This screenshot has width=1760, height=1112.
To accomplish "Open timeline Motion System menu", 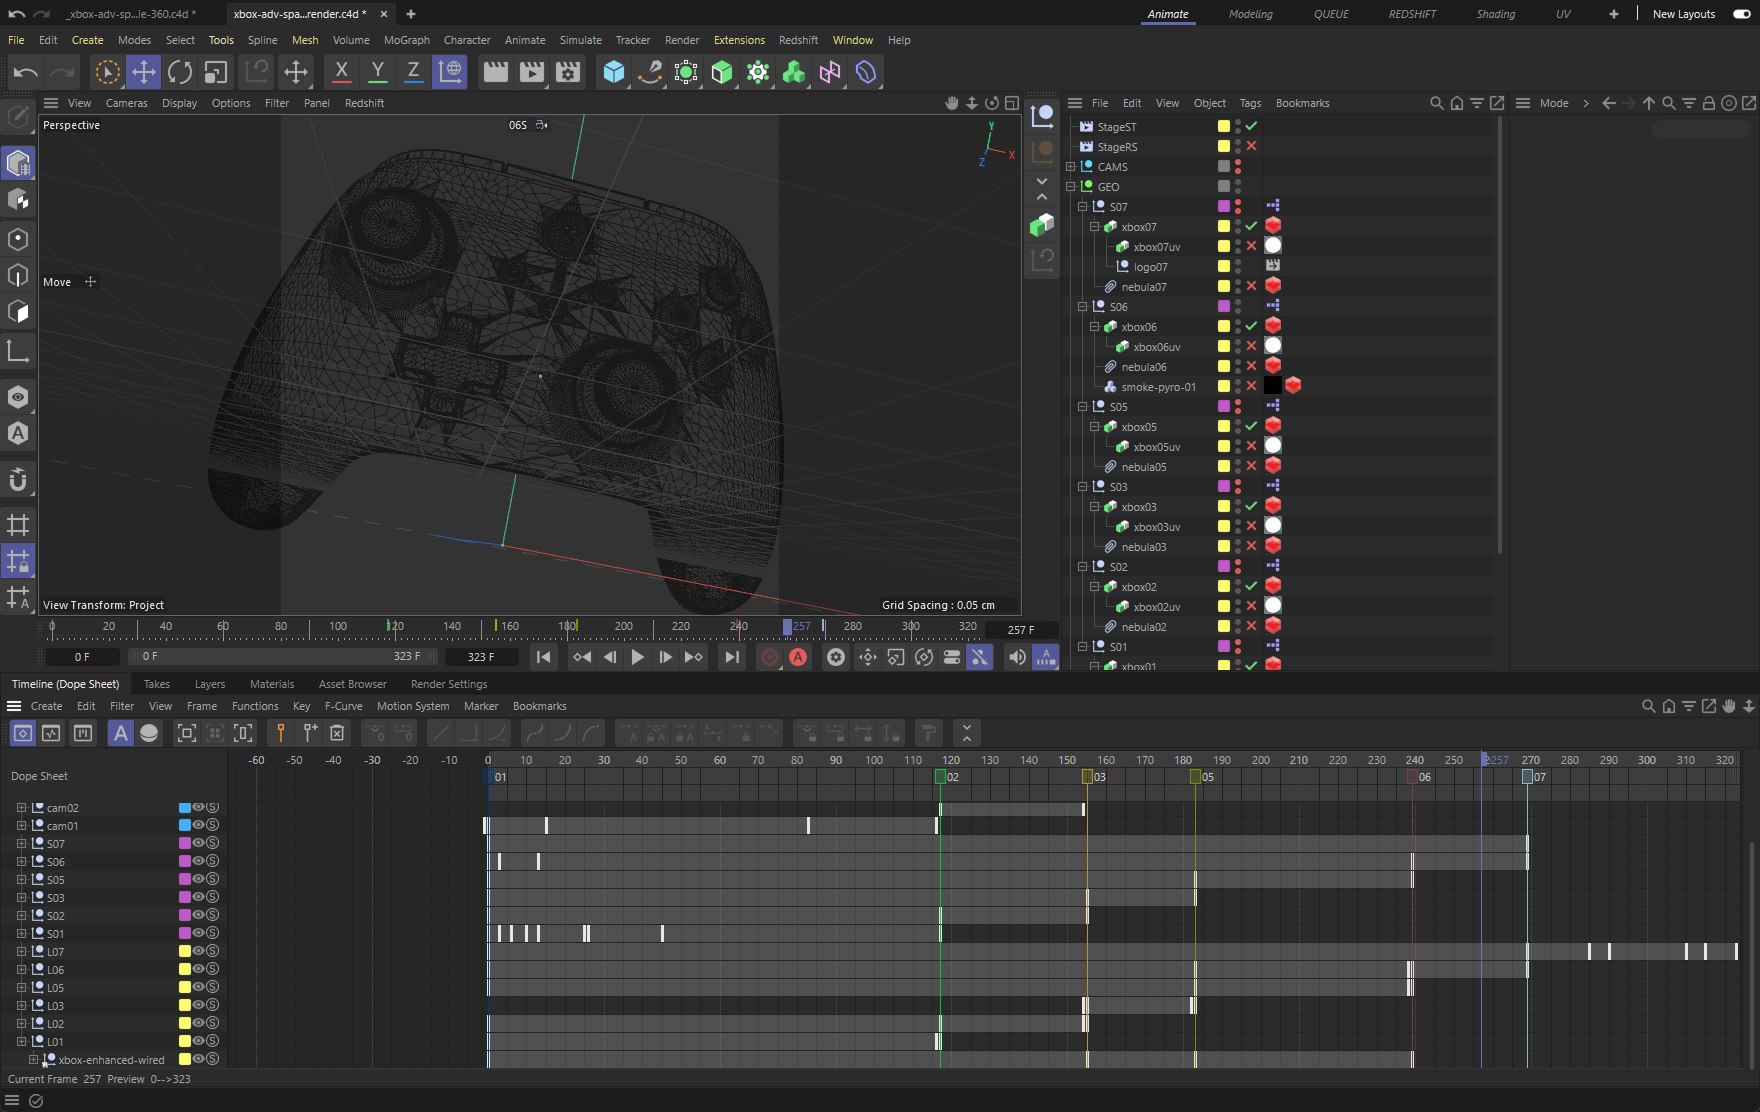I will point(413,706).
